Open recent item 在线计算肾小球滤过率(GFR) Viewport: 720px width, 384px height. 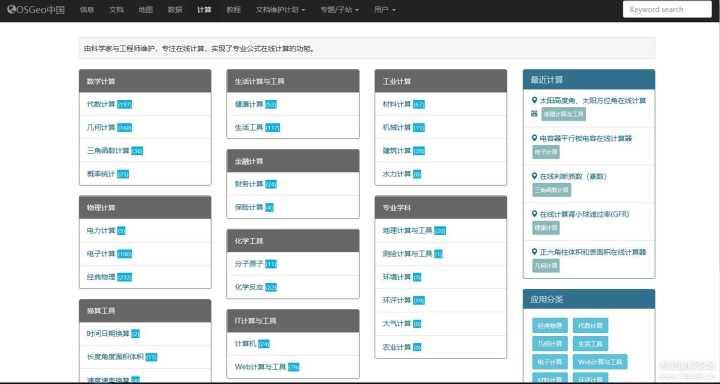584,214
